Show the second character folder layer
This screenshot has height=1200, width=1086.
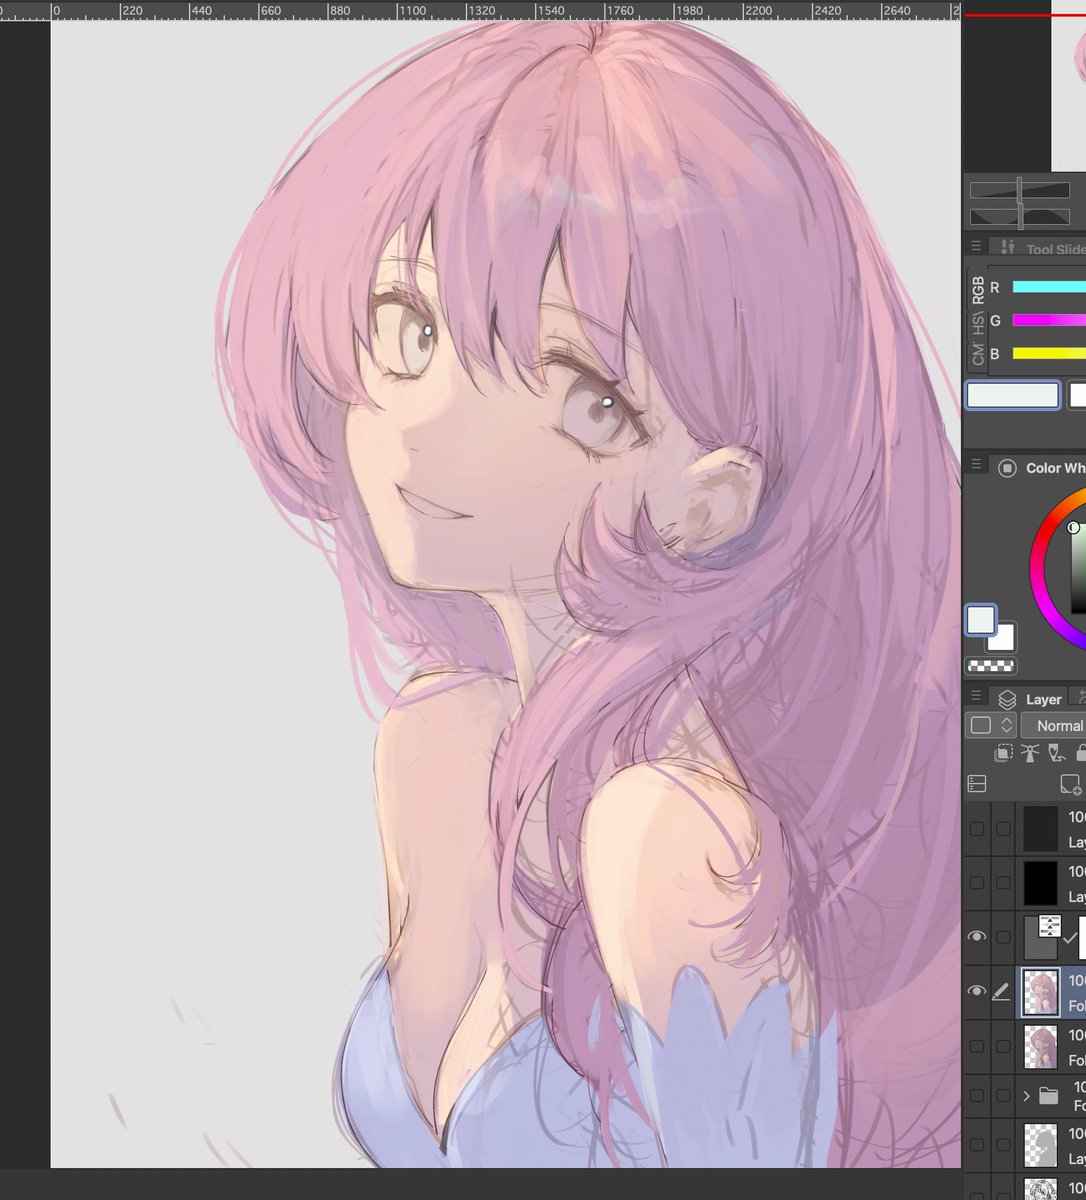[x=976, y=1046]
